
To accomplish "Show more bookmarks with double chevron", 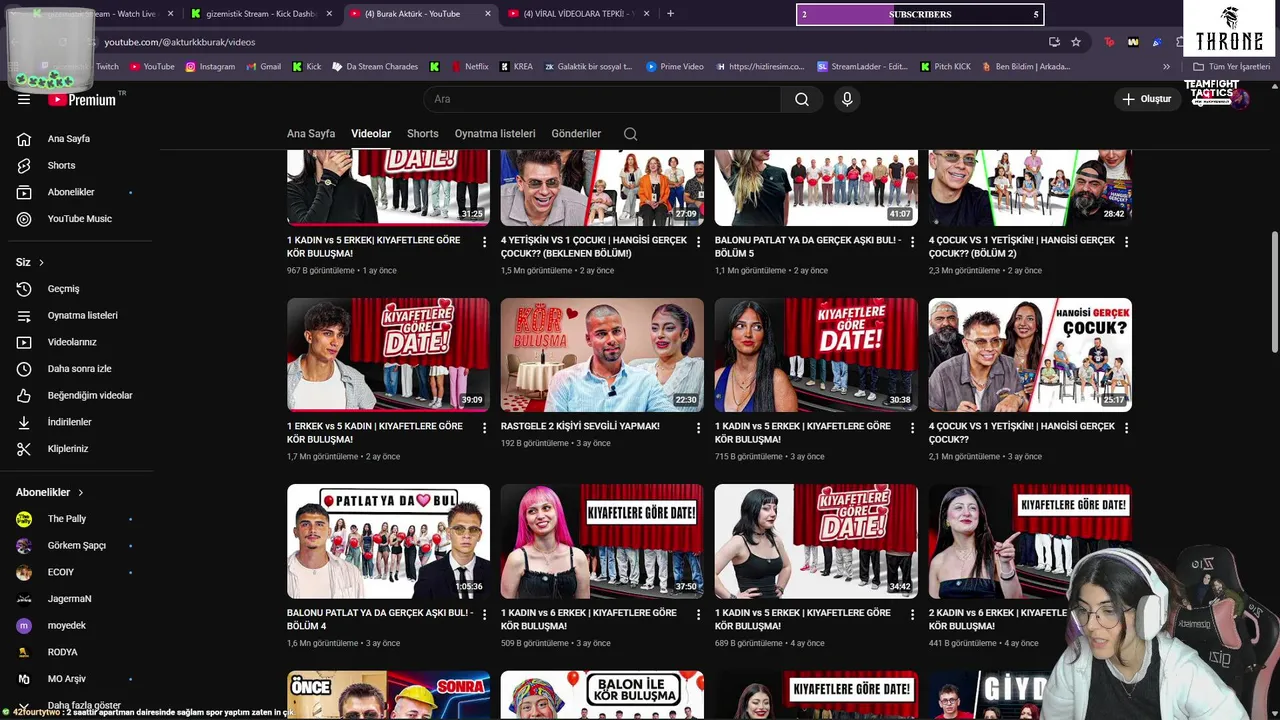I will tap(1166, 67).
